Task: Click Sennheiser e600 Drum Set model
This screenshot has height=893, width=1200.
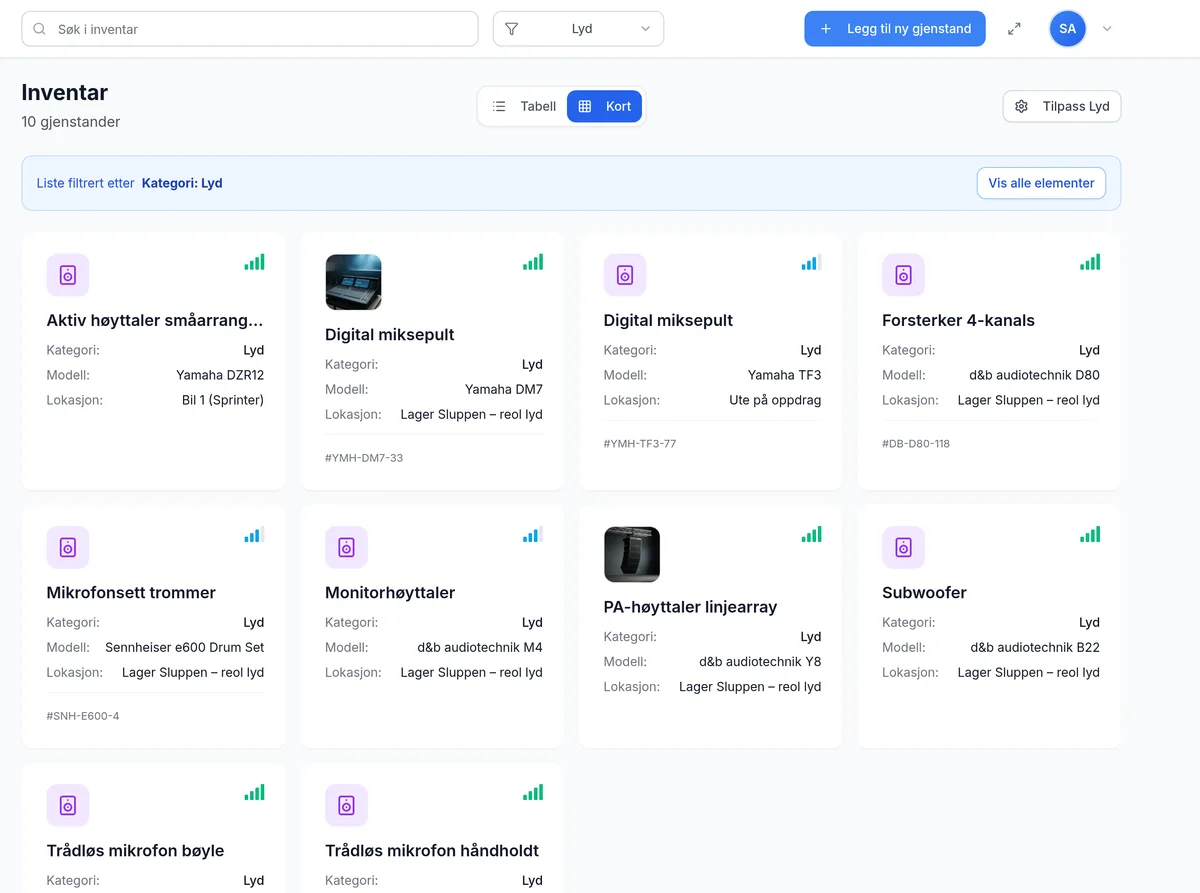Action: click(x=185, y=647)
